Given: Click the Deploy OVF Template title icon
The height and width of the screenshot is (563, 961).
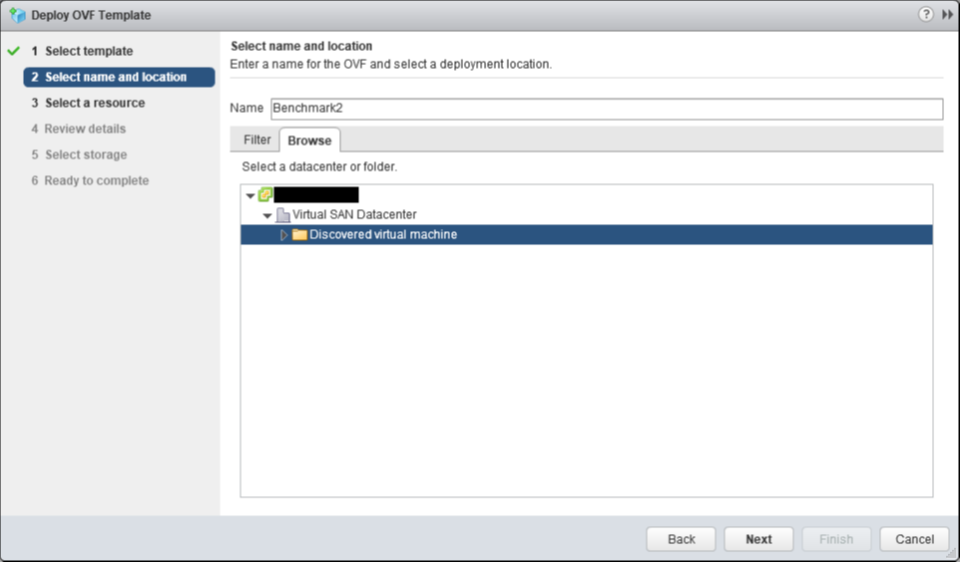Looking at the screenshot, I should [18, 15].
